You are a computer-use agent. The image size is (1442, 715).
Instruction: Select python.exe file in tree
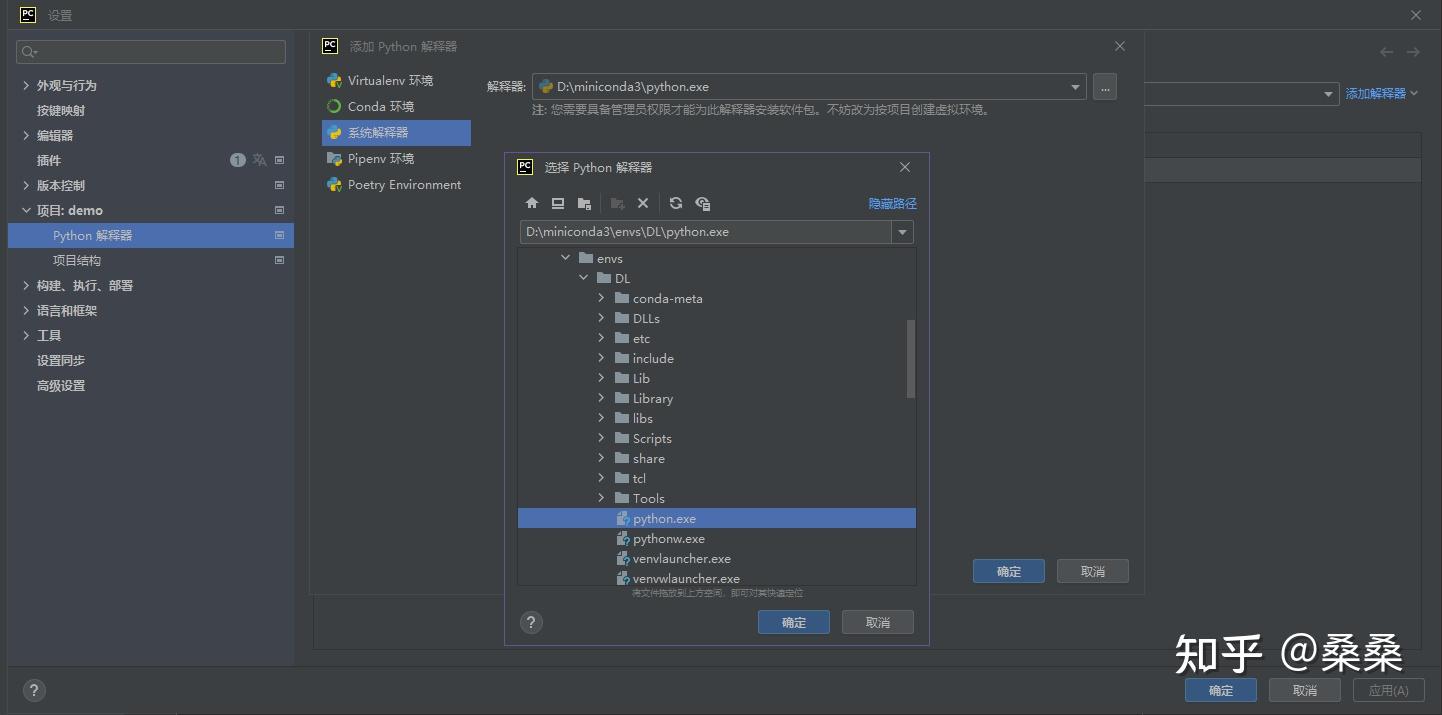click(717, 518)
